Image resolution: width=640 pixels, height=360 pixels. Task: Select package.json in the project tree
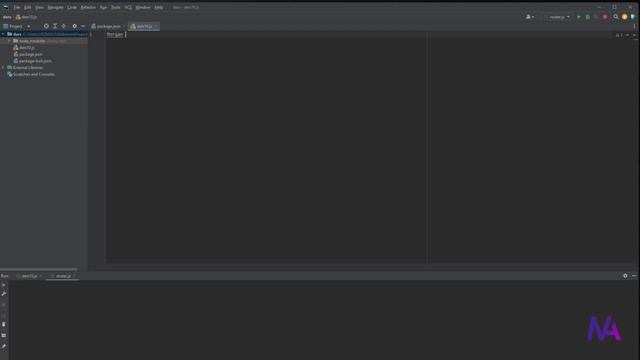coord(28,54)
